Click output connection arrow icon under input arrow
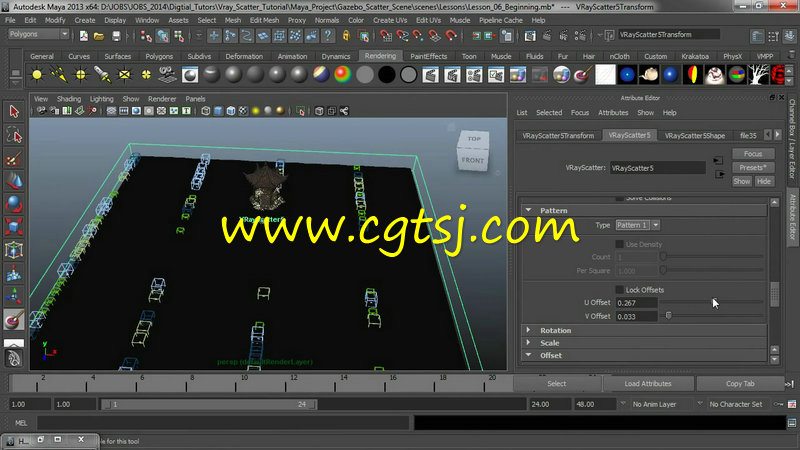Viewport: 800px width, 450px height. pos(719,174)
